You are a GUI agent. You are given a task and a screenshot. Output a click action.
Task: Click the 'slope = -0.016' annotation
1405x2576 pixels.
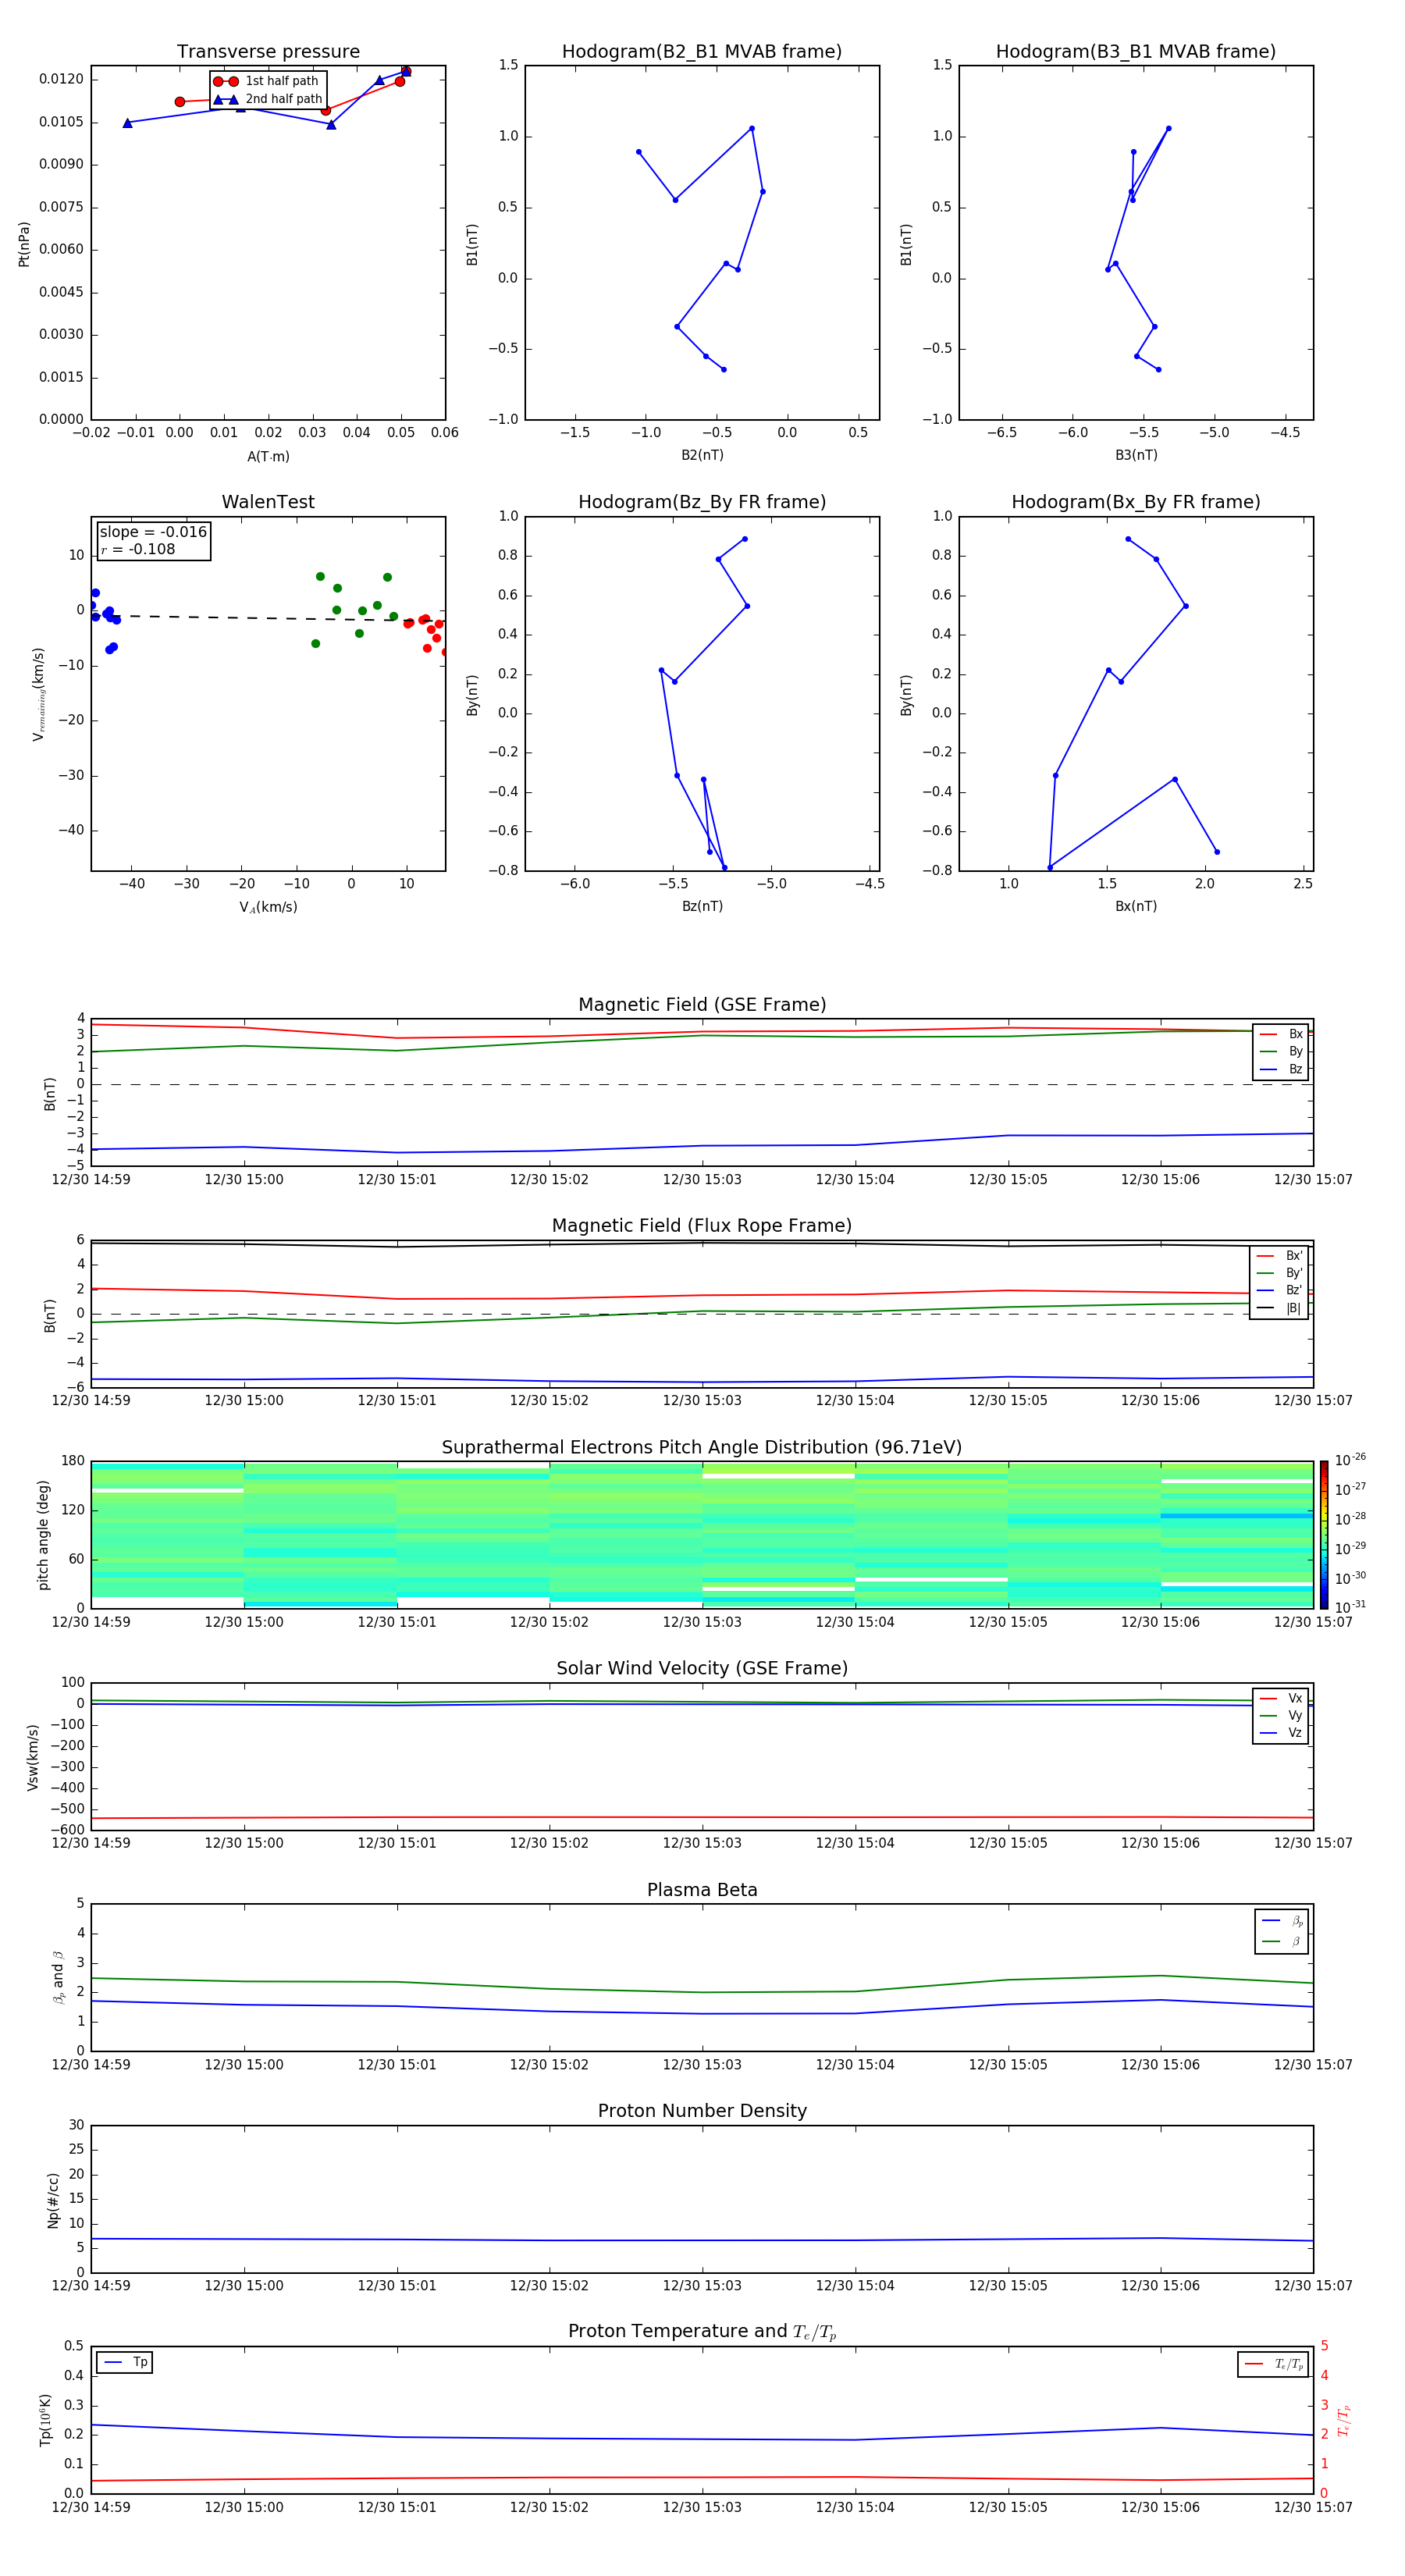[x=153, y=532]
